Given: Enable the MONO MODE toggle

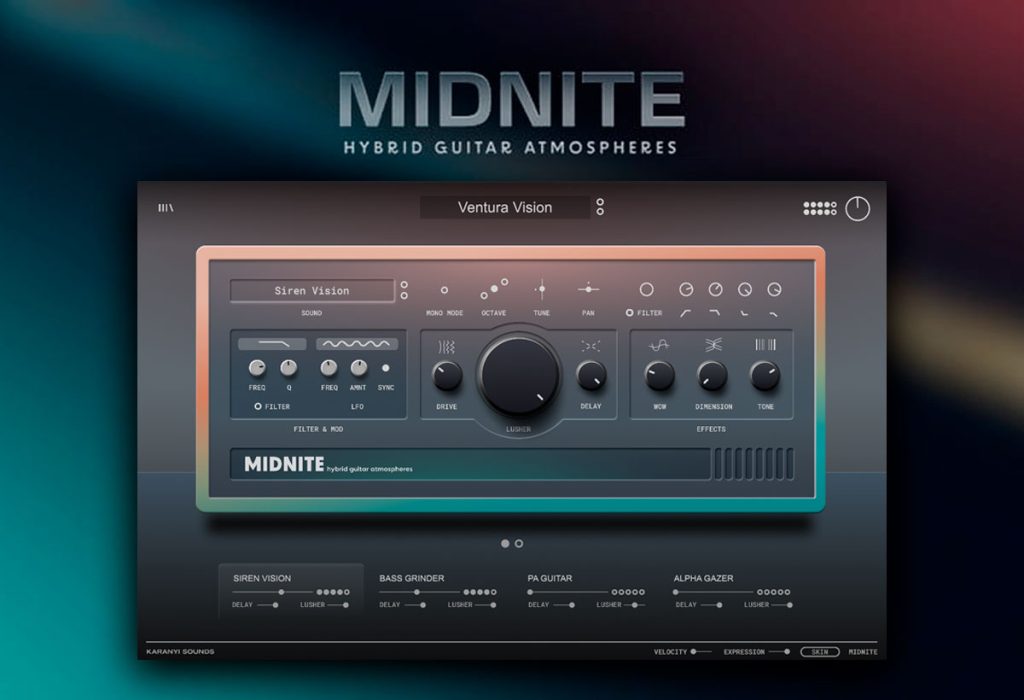Looking at the screenshot, I should click(444, 290).
